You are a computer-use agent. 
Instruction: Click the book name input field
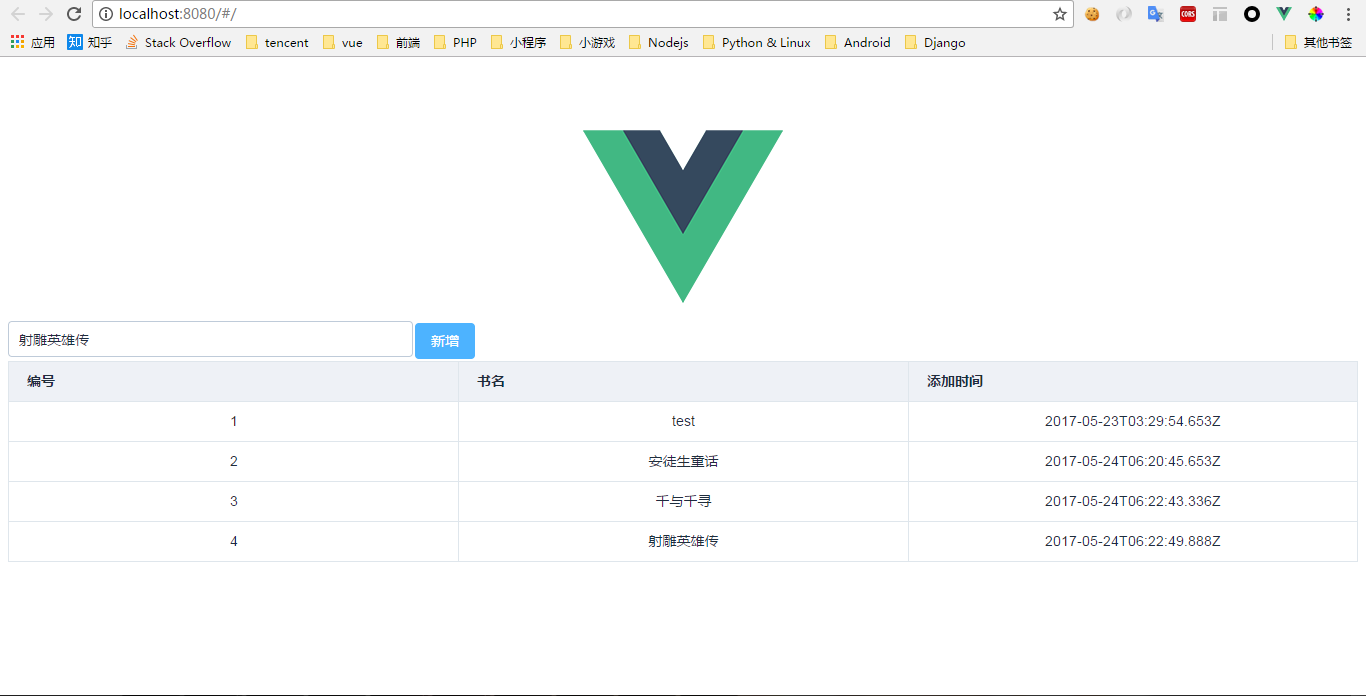pos(210,340)
